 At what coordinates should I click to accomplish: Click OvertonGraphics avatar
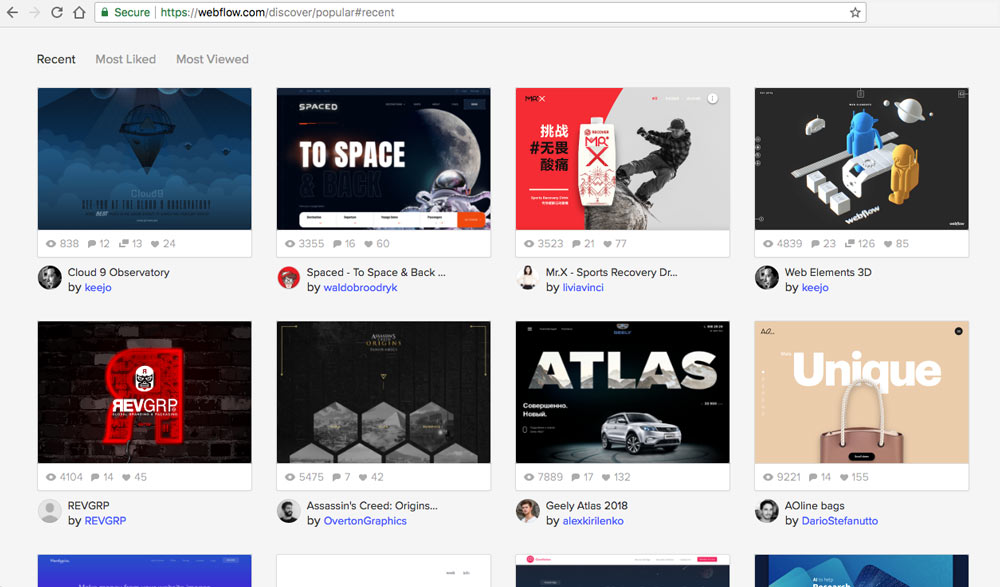289,511
